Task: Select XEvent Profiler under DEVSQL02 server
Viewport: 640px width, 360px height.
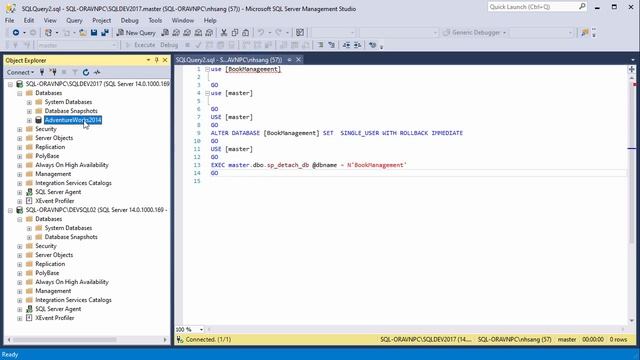Action: click(x=55, y=318)
